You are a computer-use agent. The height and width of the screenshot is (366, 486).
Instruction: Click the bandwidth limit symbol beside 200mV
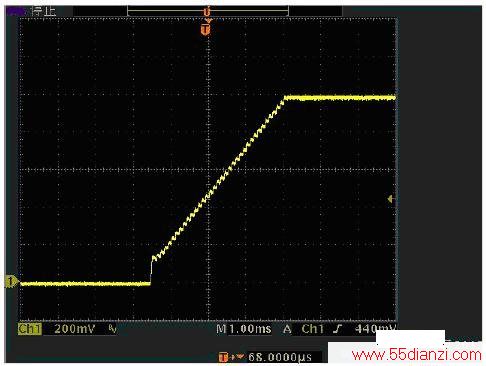112,329
